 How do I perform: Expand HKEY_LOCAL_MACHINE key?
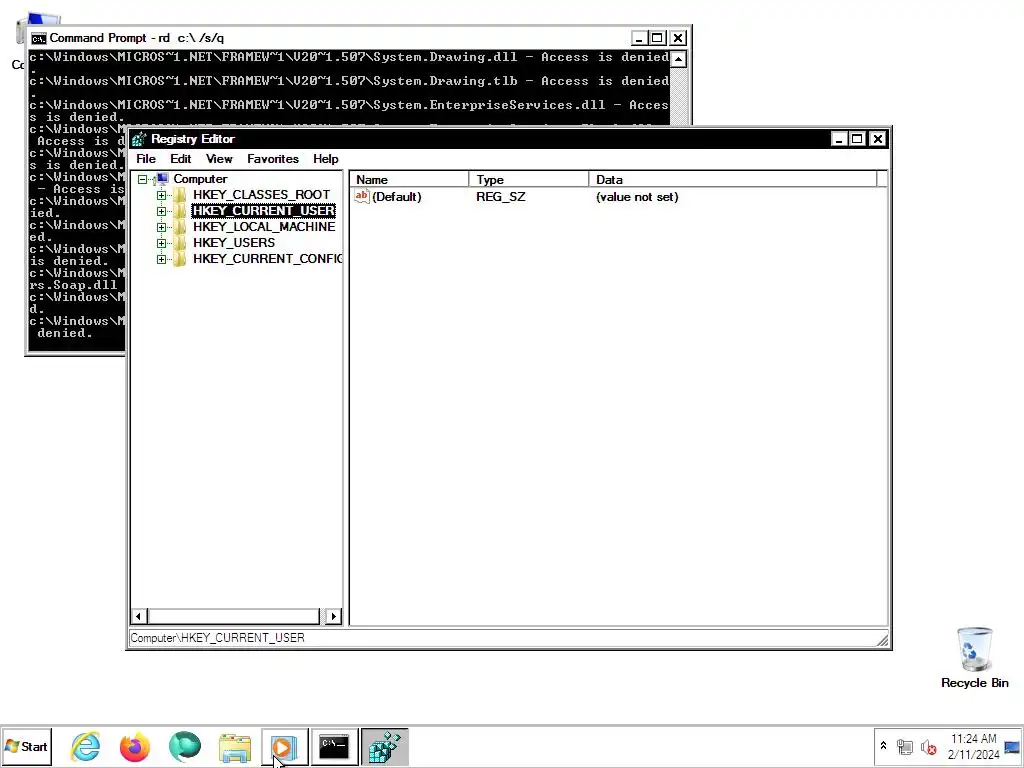pyautogui.click(x=161, y=227)
